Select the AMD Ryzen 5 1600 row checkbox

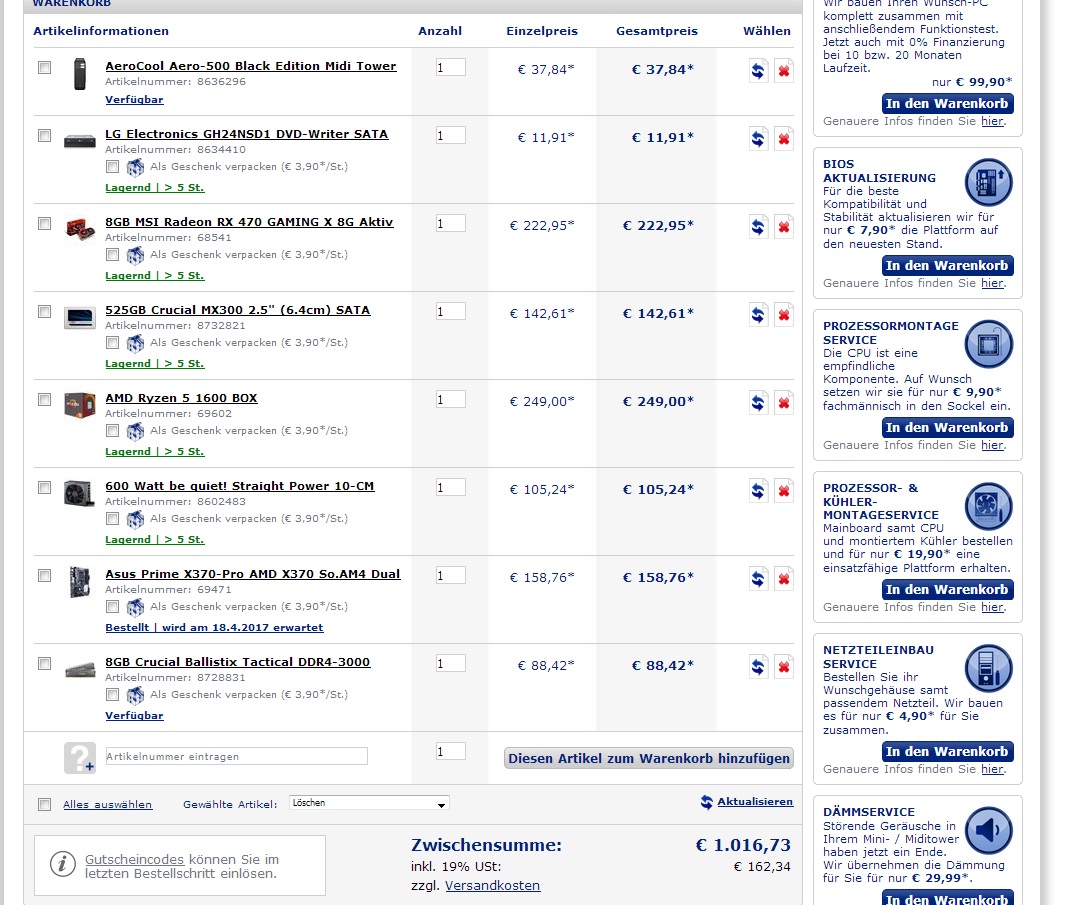click(44, 399)
